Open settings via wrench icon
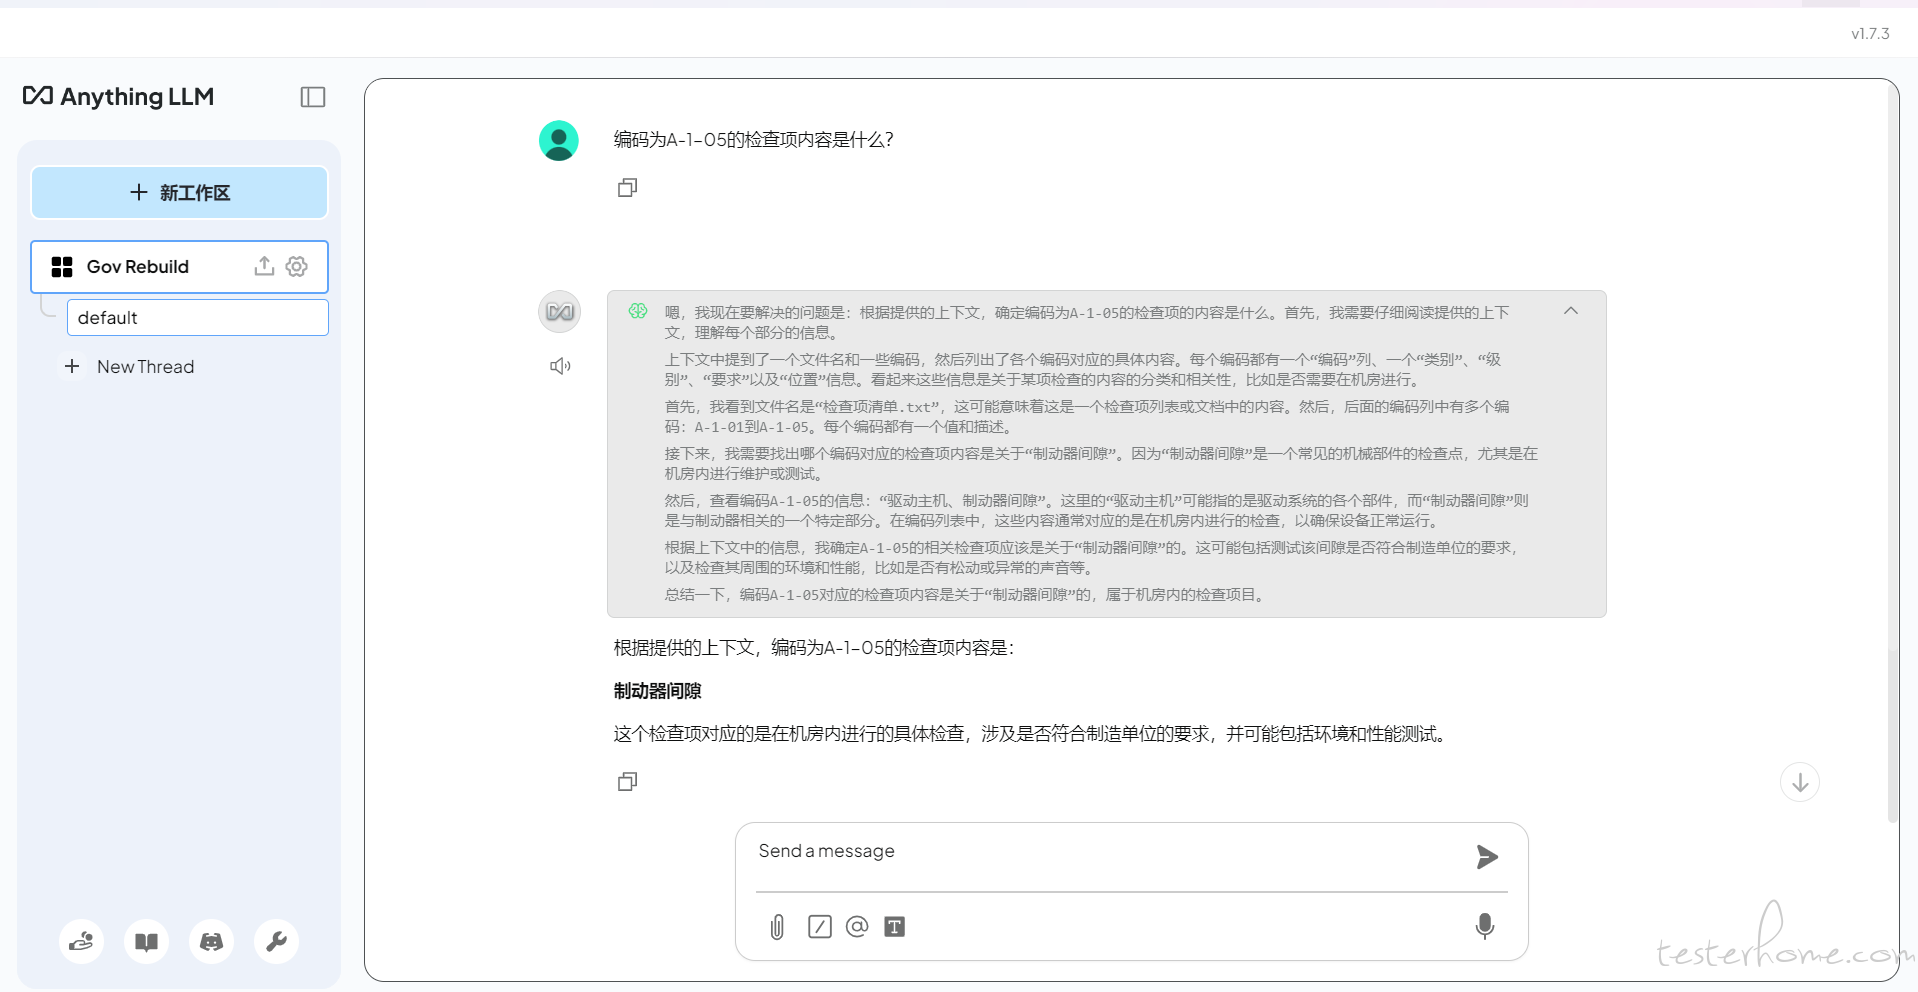 (277, 942)
